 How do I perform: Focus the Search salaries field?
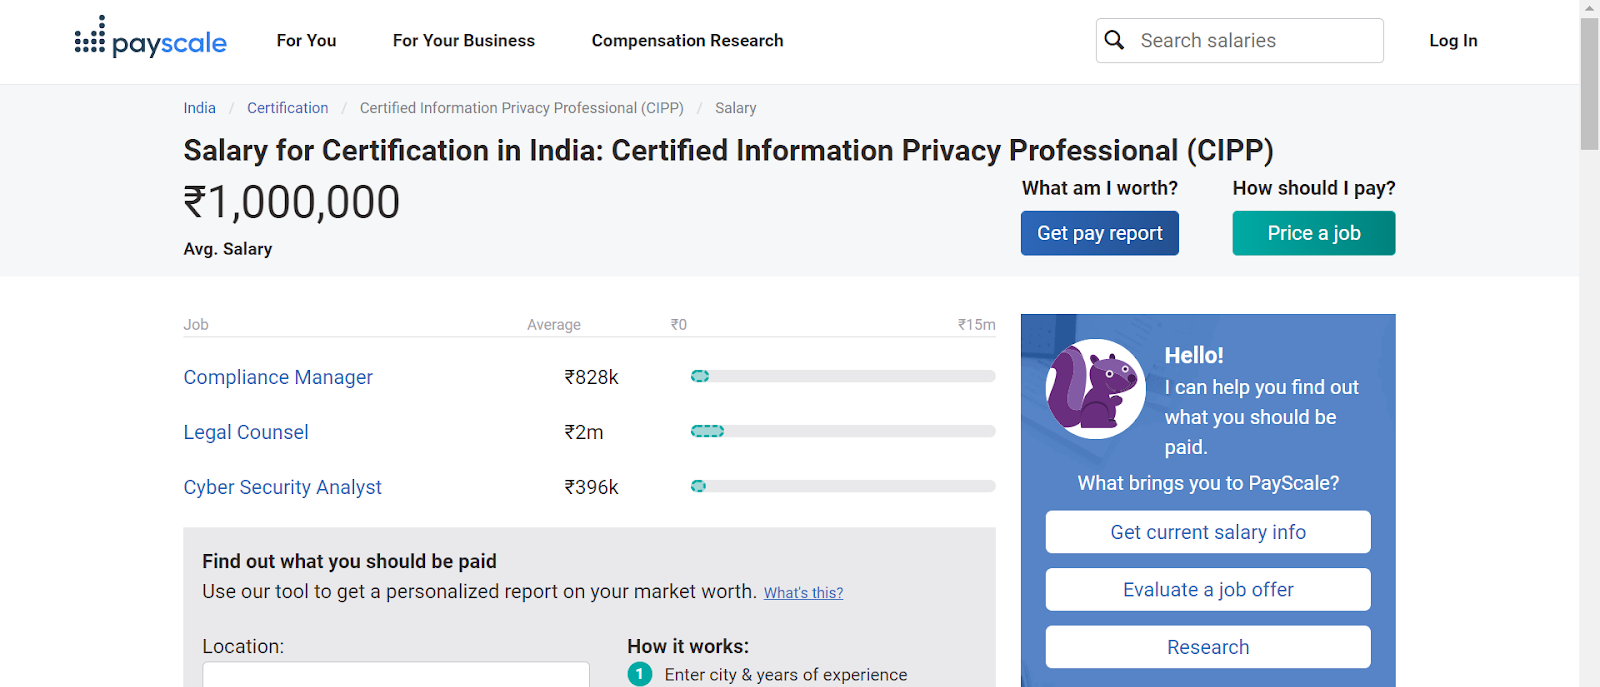pyautogui.click(x=1240, y=40)
